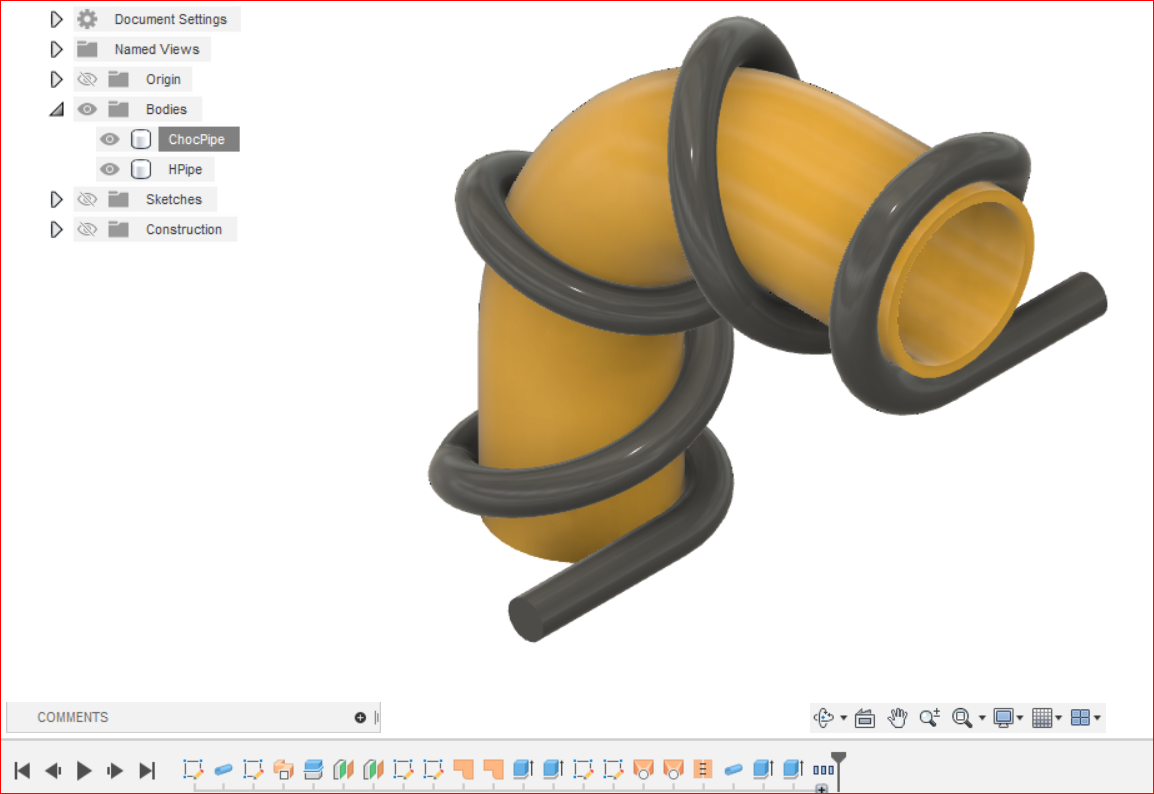Open the Orbit type dropdown arrow

click(843, 717)
